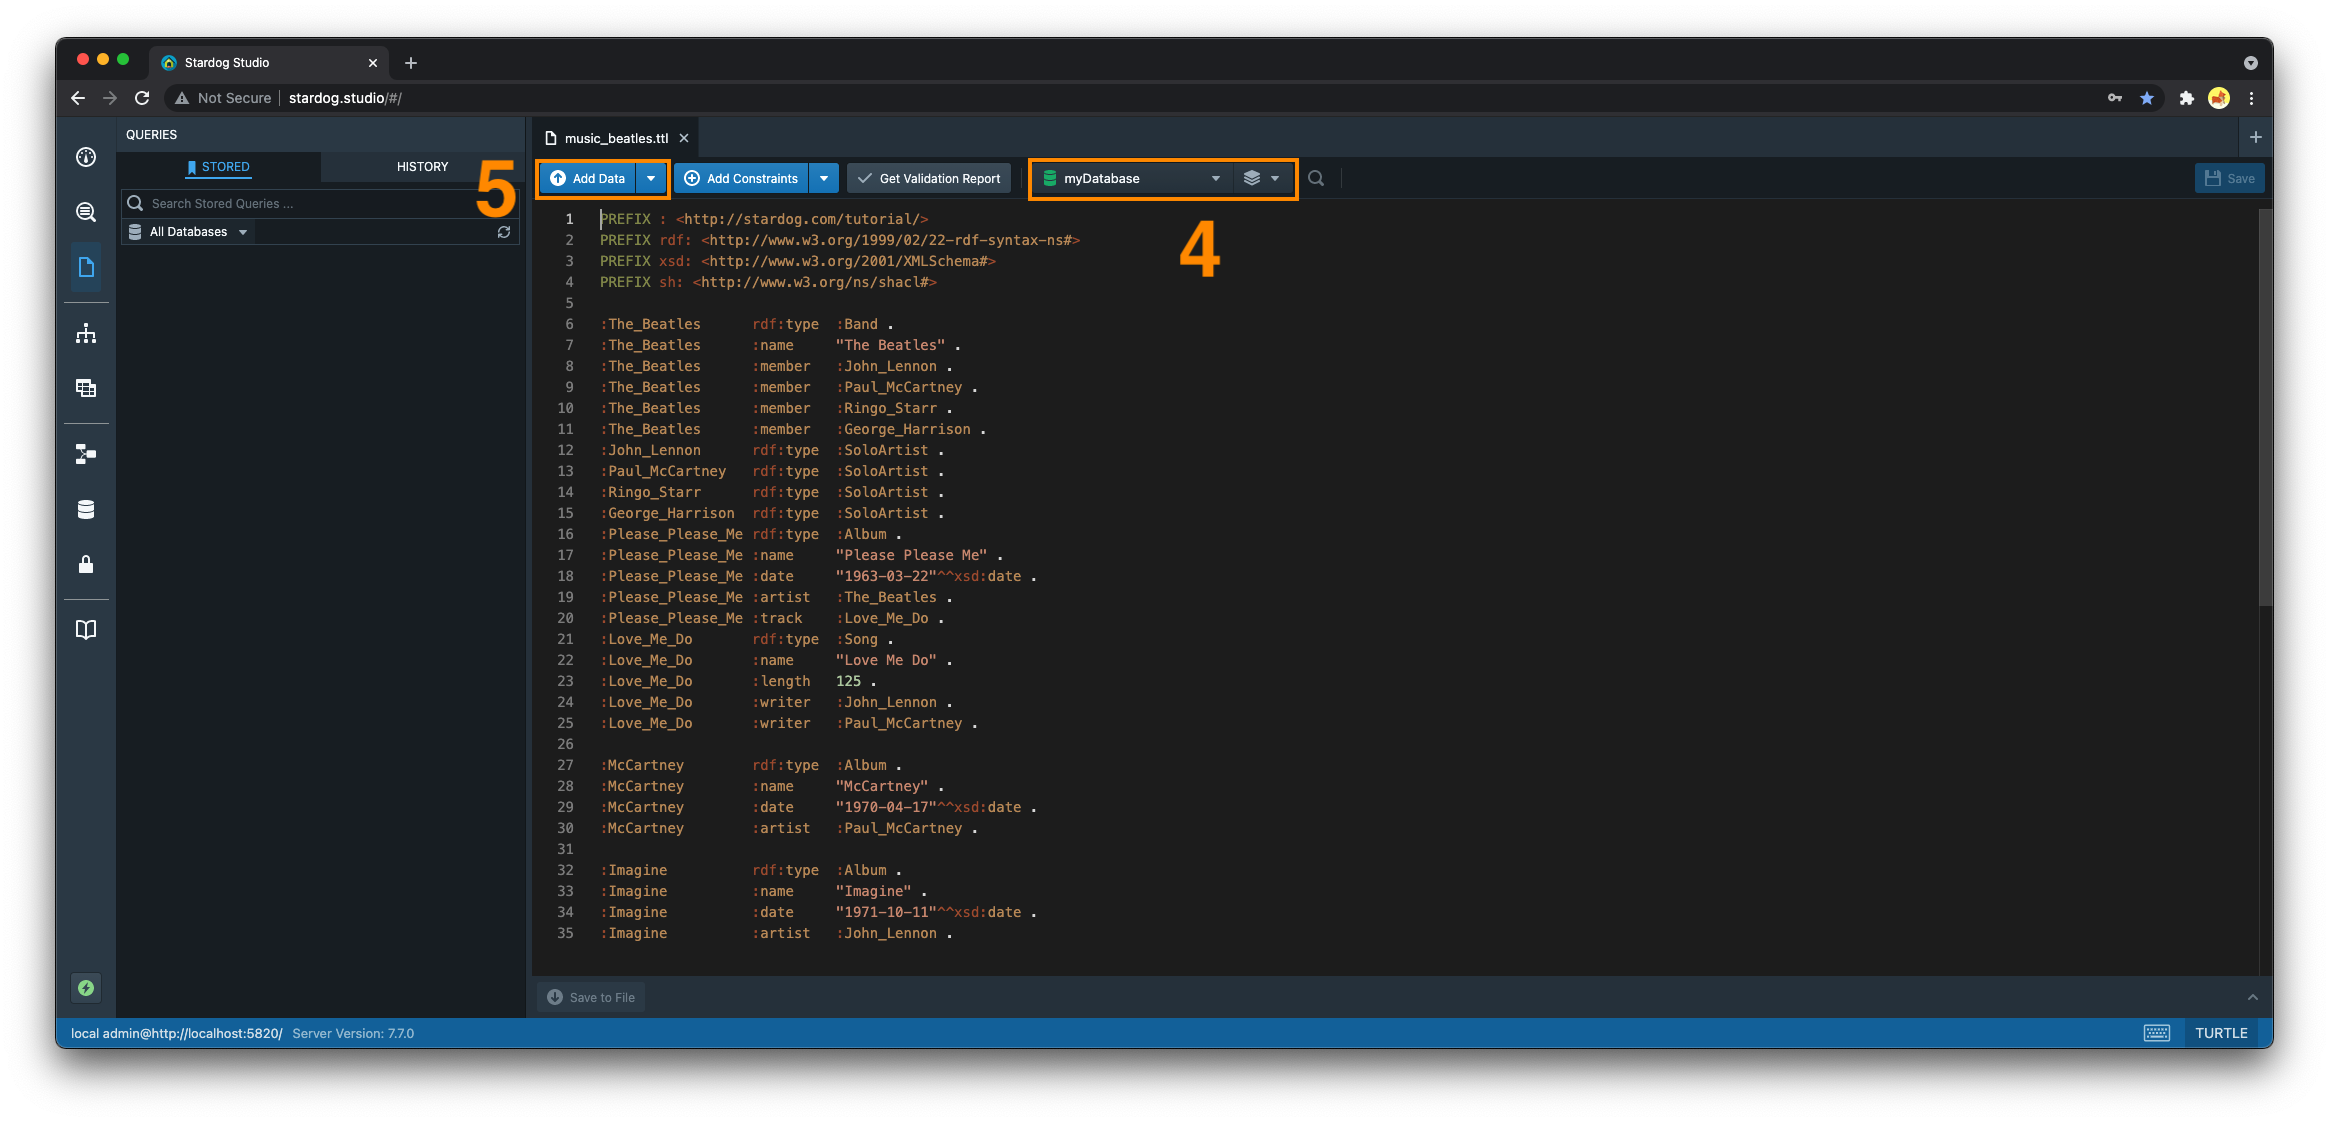This screenshot has height=1122, width=2329.
Task: Expand the bottom results panel chevron
Action: pyautogui.click(x=2252, y=997)
